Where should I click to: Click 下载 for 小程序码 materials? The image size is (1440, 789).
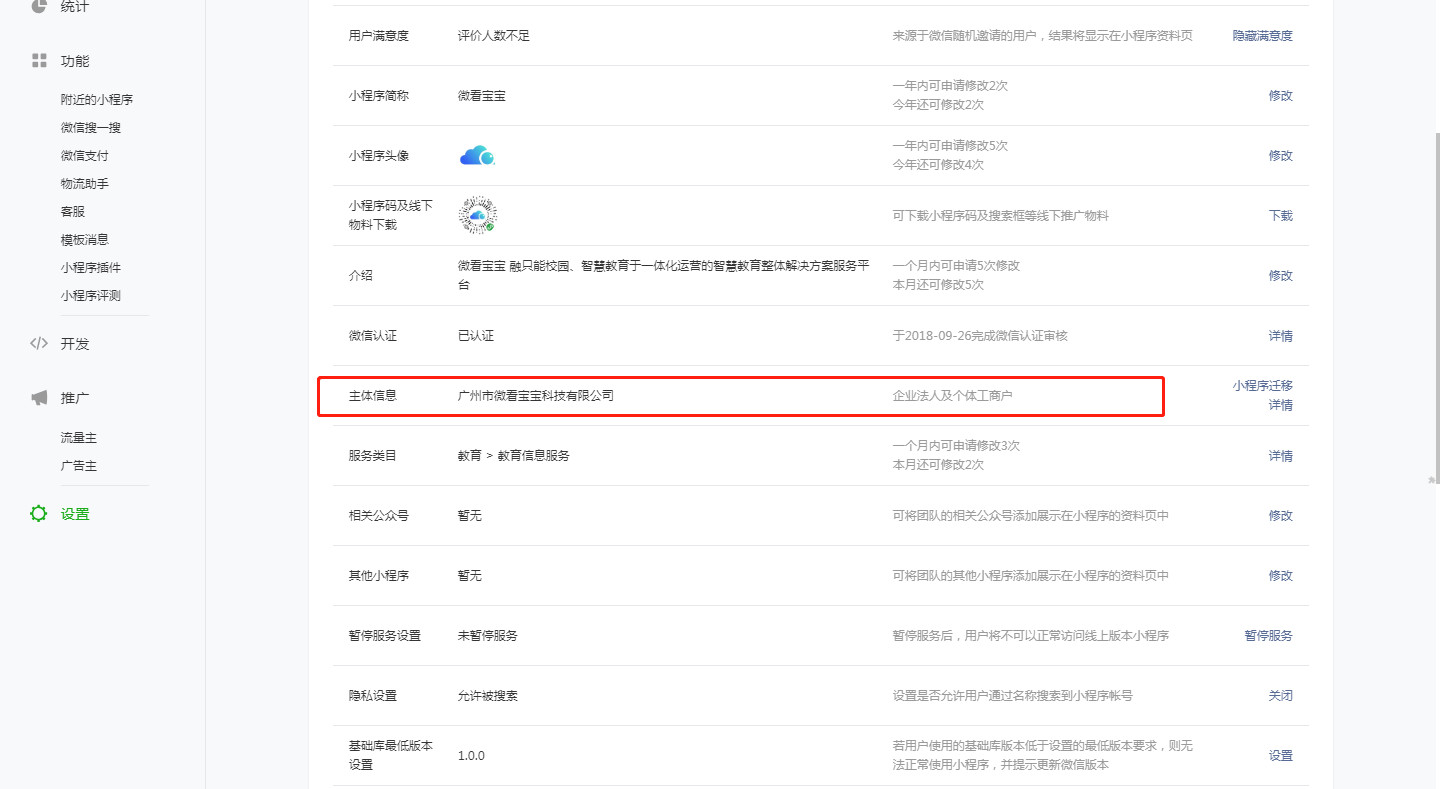pyautogui.click(x=1281, y=216)
